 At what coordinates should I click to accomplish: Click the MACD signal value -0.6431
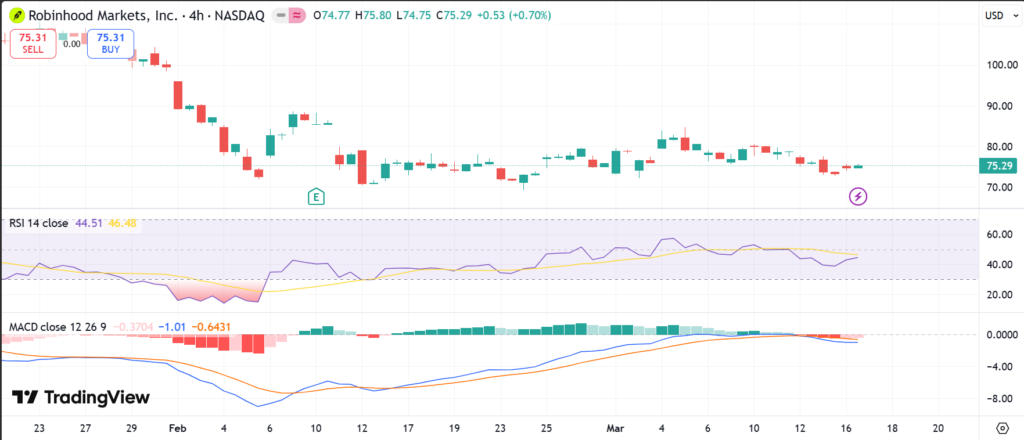coord(209,326)
